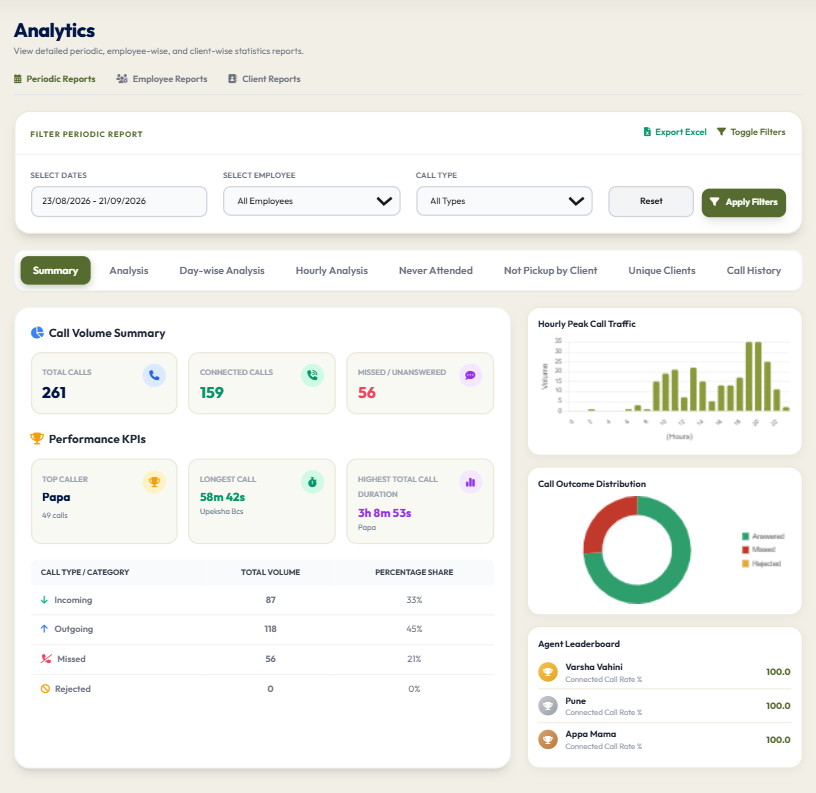Screen dimensions: 816x793
Task: Click Incoming percentage share 33%
Action: [x=414, y=599]
